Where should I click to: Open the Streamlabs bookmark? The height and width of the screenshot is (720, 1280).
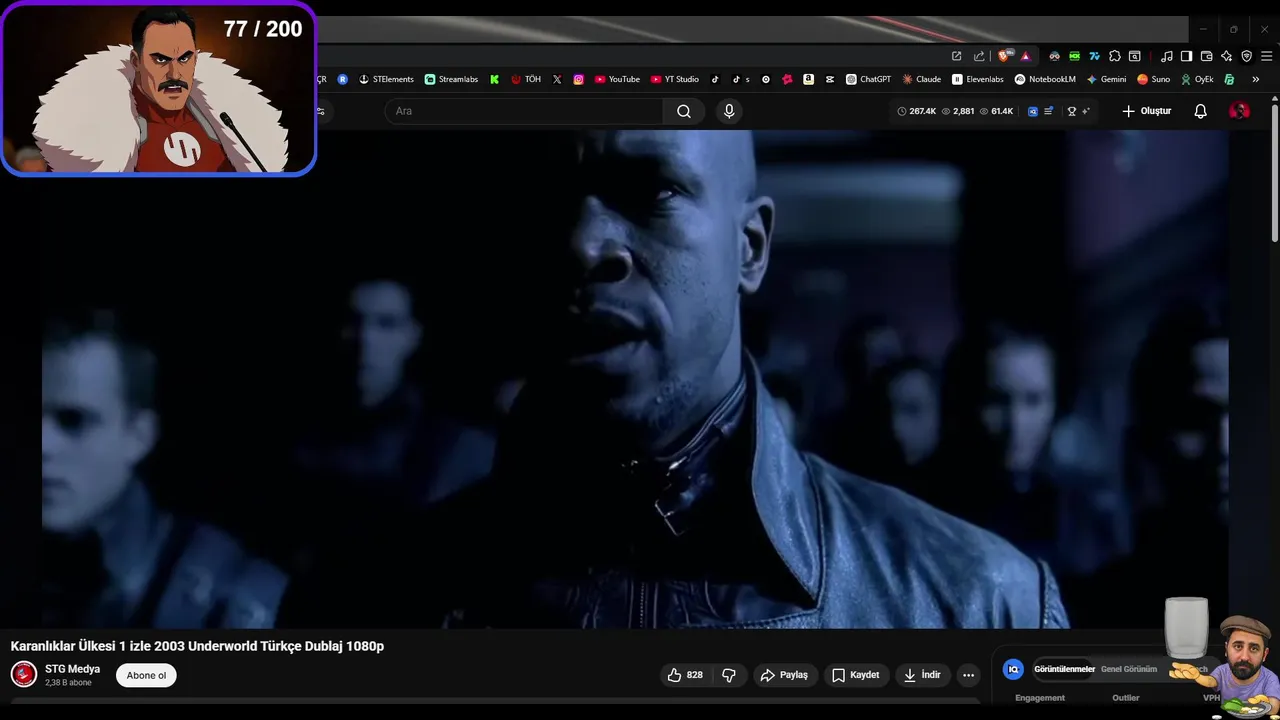[x=451, y=79]
